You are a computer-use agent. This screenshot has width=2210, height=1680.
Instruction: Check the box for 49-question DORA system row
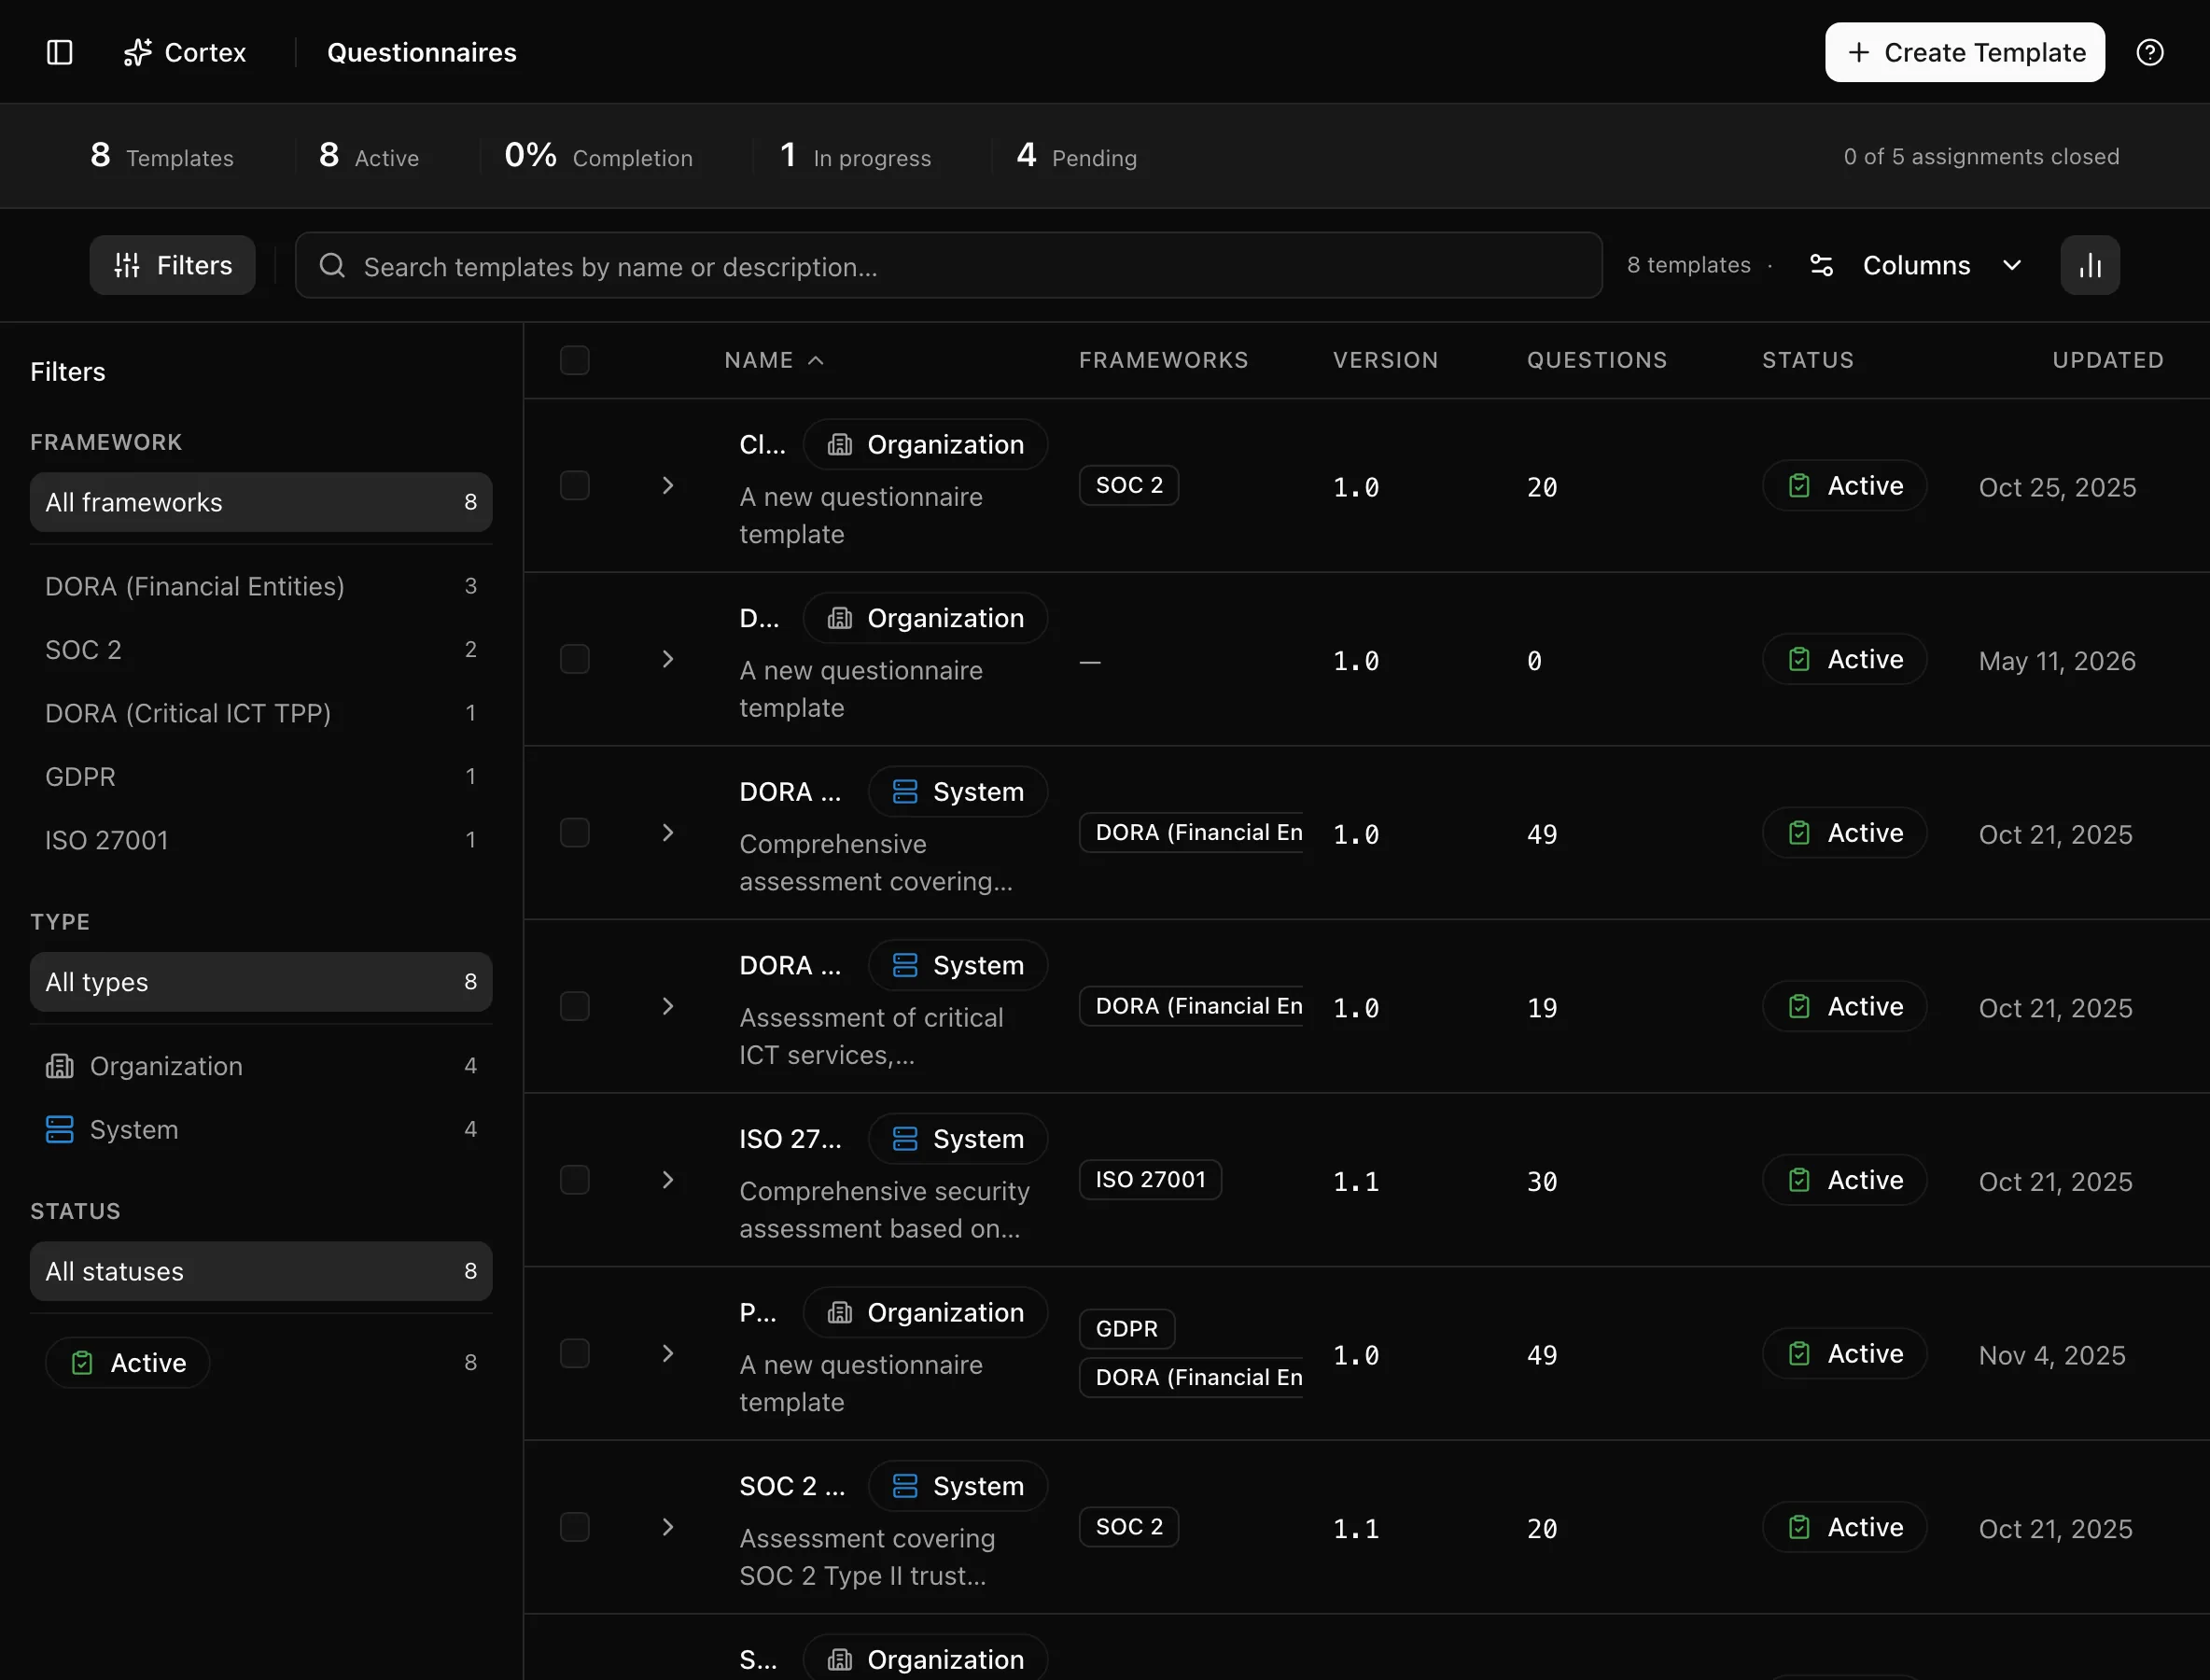click(575, 833)
